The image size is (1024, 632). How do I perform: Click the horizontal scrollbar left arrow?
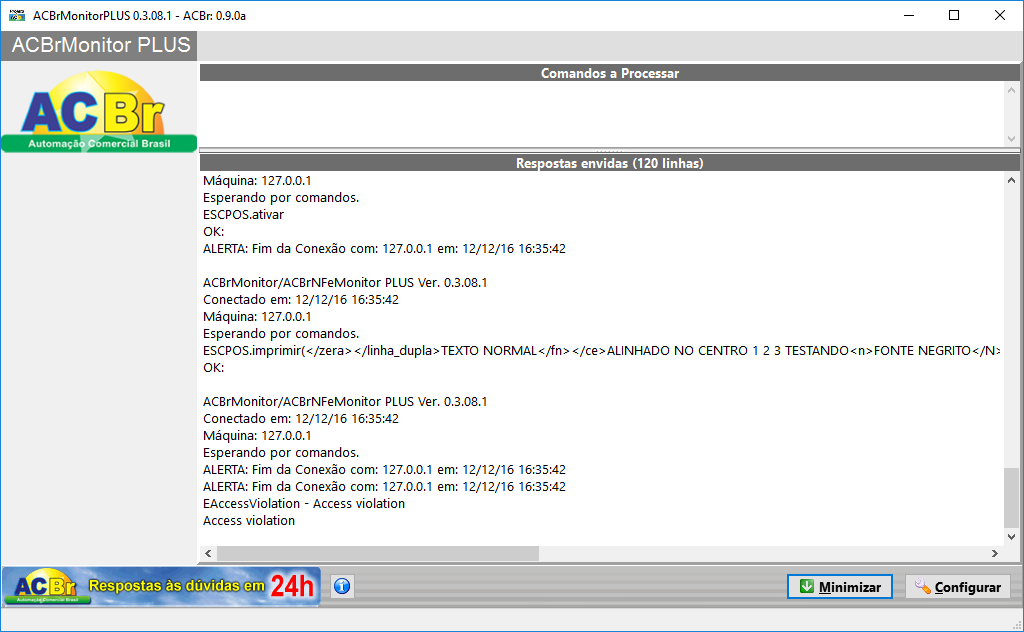pyautogui.click(x=208, y=553)
